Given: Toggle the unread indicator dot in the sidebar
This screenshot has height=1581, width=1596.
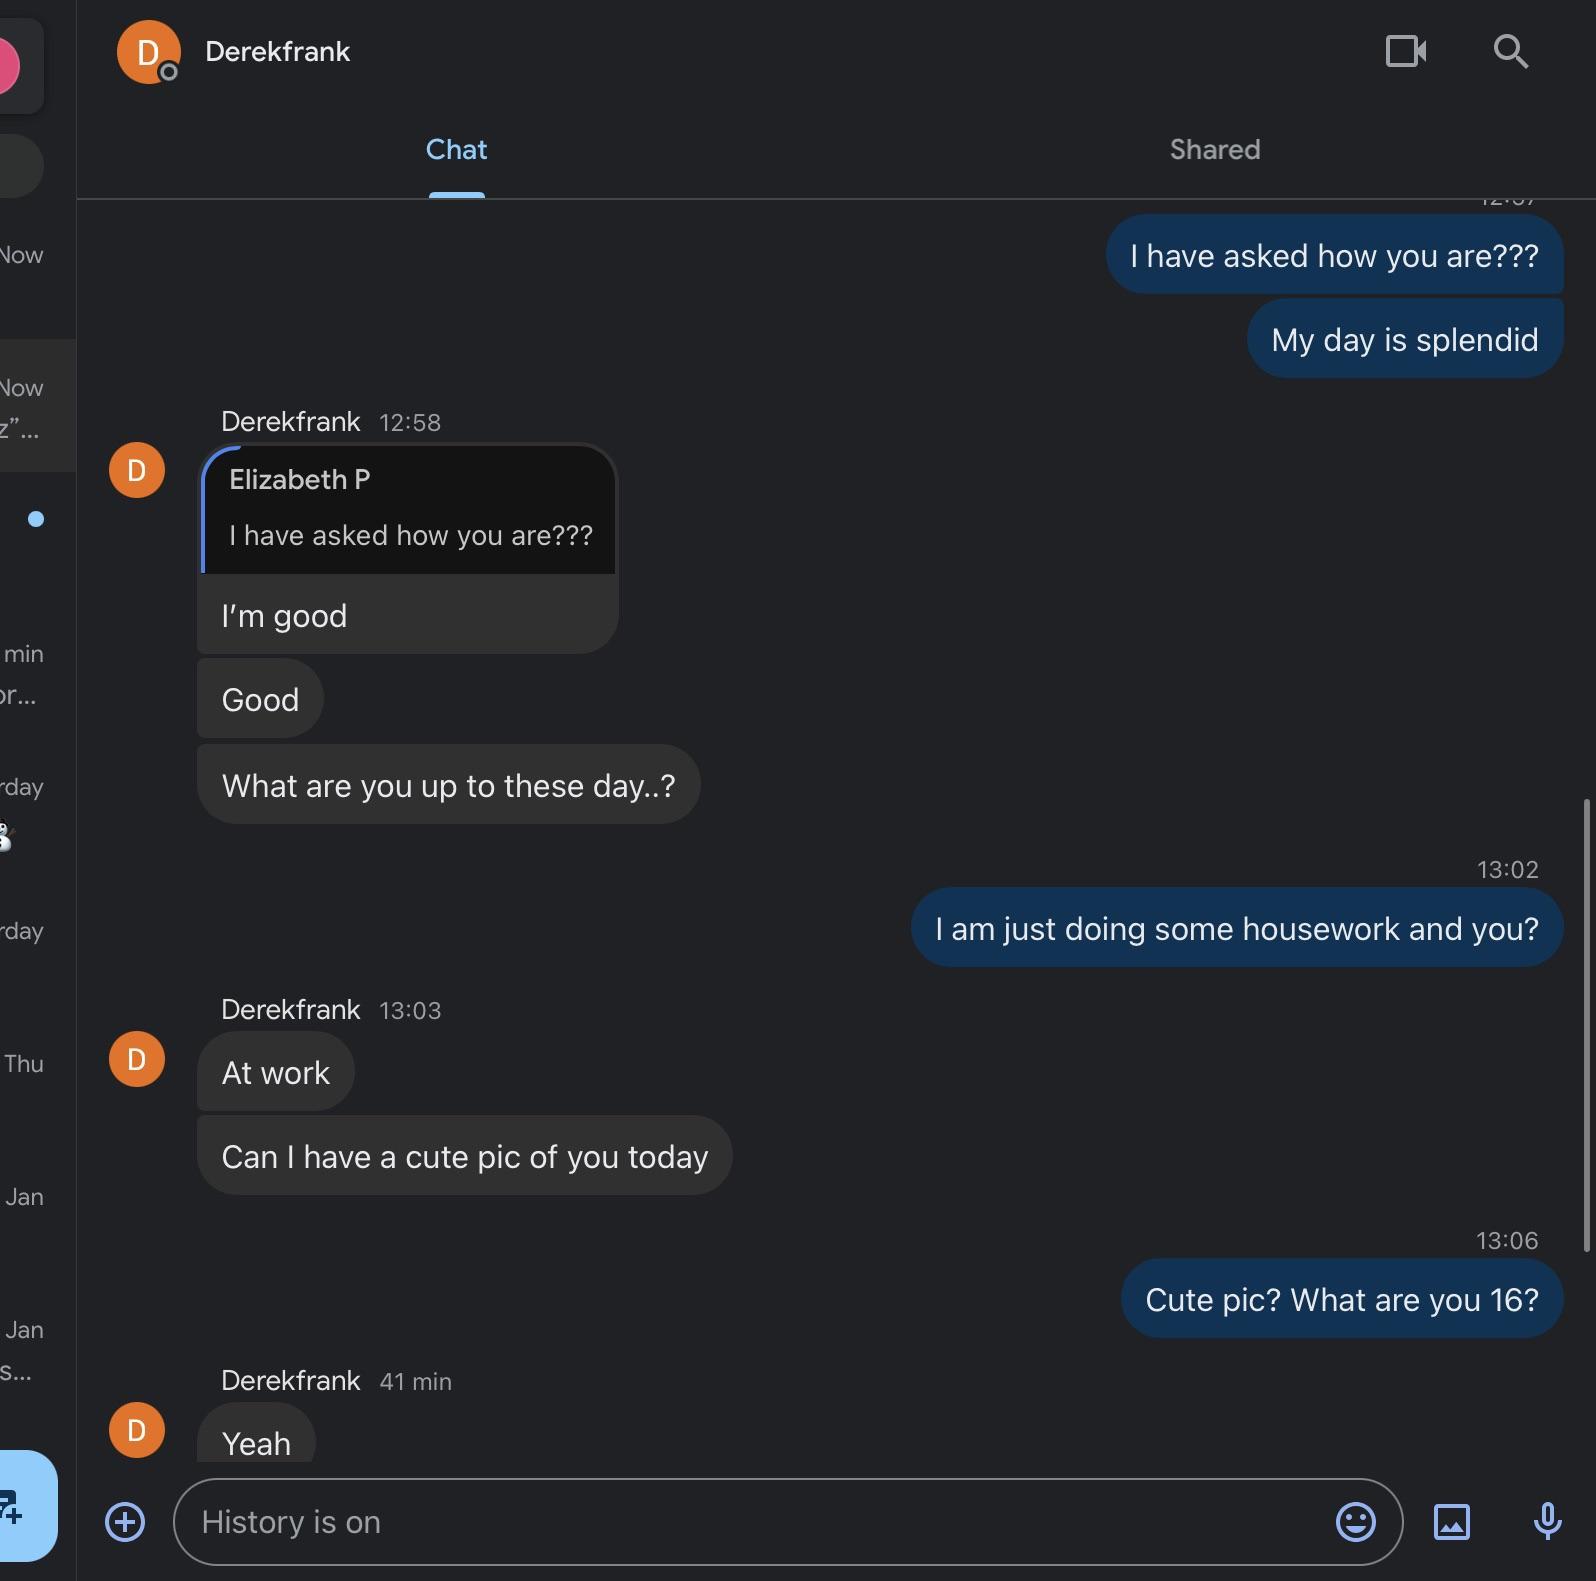Looking at the screenshot, I should pyautogui.click(x=37, y=519).
